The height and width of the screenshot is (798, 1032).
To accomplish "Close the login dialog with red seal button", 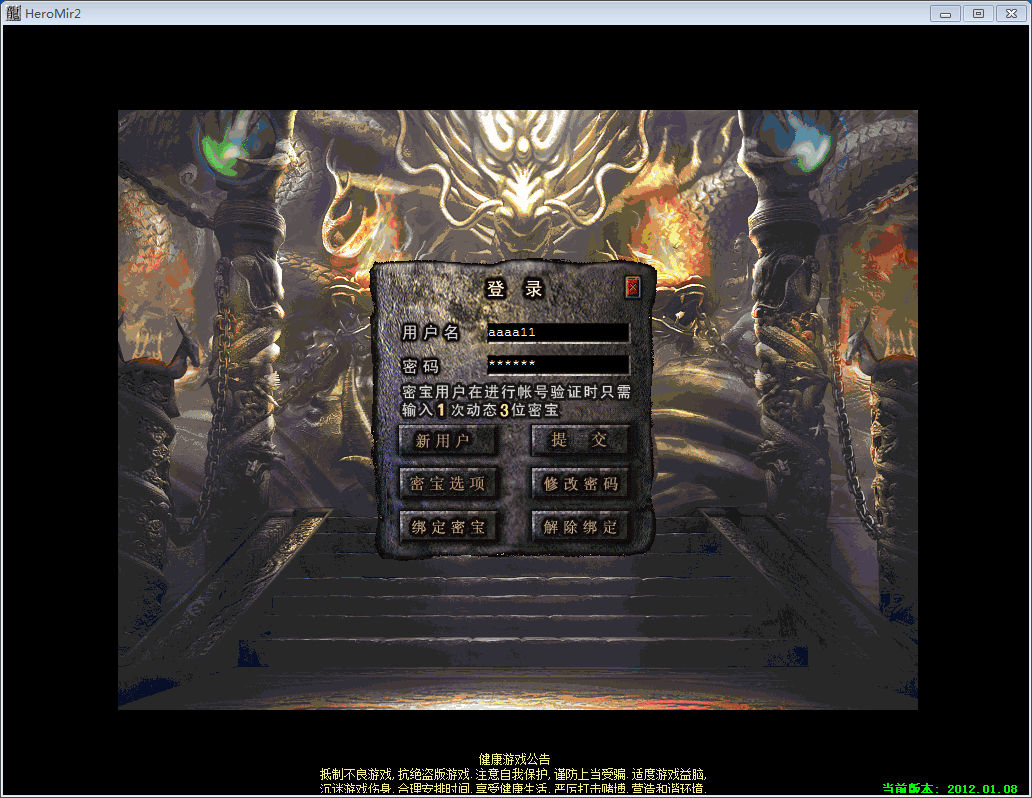I will [632, 287].
